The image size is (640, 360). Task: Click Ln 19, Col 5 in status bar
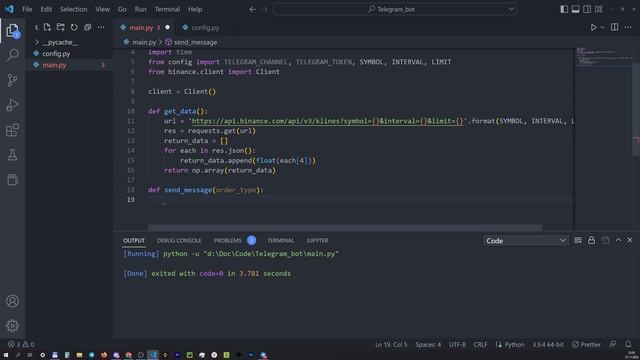pos(391,344)
